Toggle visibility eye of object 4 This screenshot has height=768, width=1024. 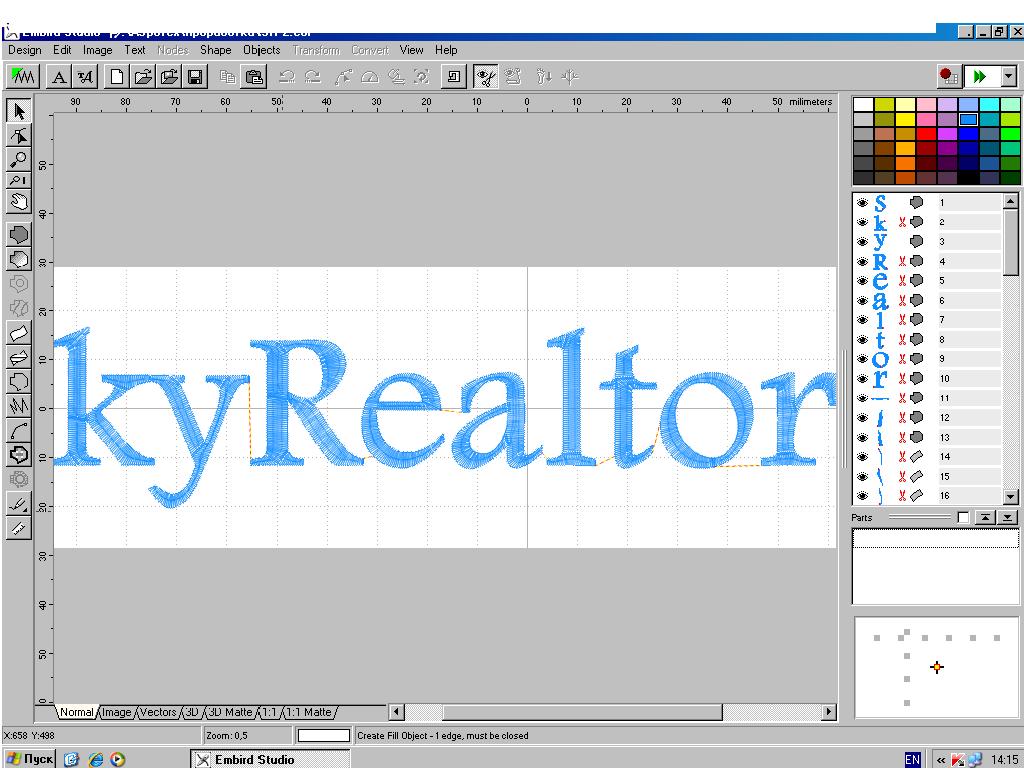[x=862, y=262]
